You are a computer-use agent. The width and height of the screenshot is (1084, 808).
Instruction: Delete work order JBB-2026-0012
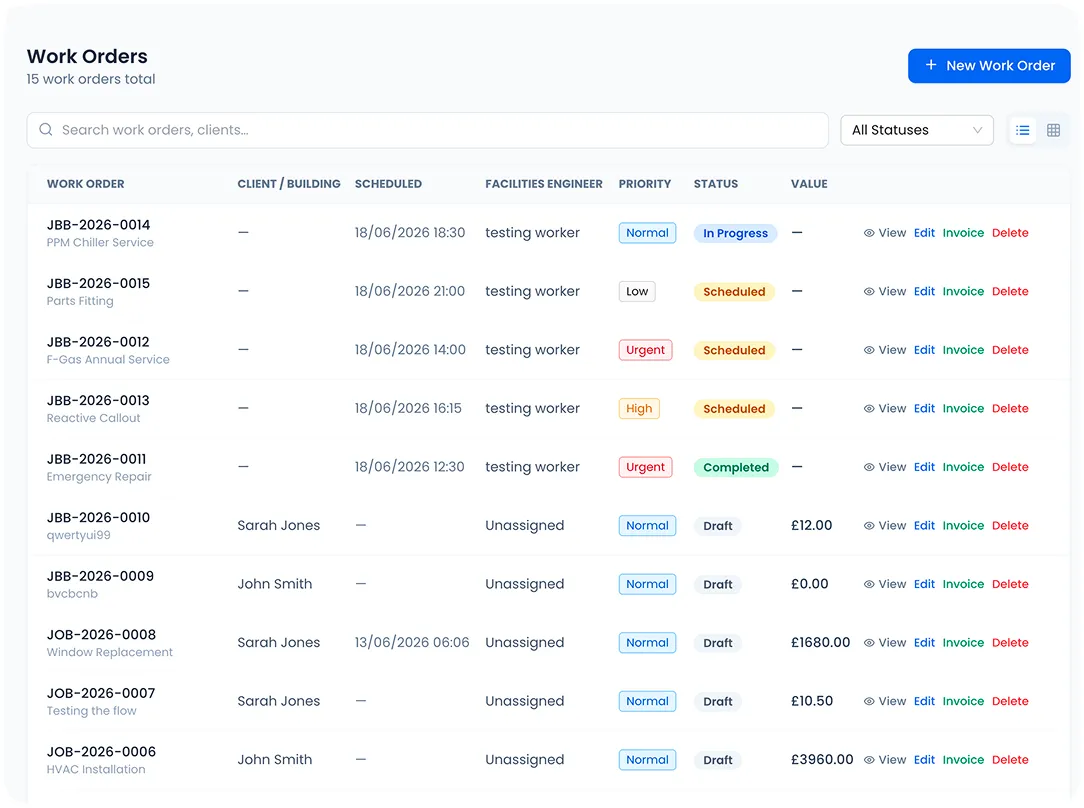(x=1010, y=350)
